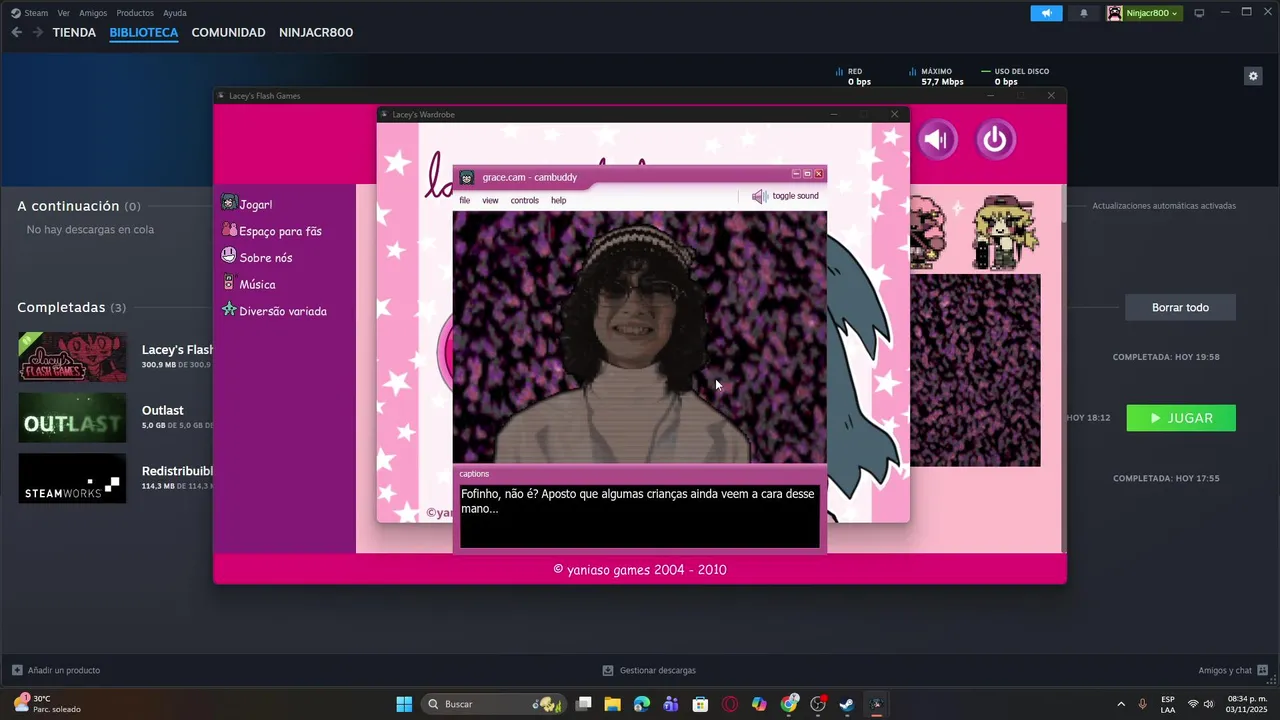This screenshot has height=720, width=1280.
Task: Open the Ver menu in Steam
Action: click(x=64, y=13)
